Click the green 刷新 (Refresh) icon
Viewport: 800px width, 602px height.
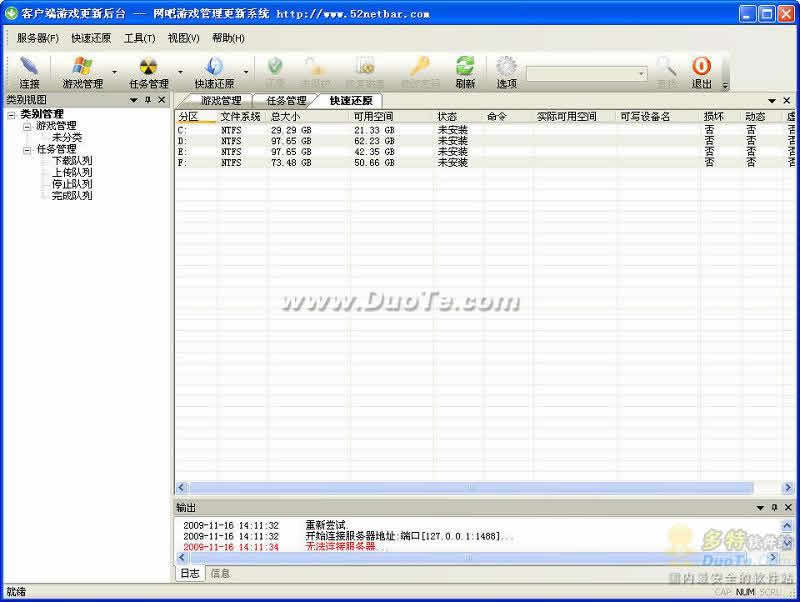pos(465,72)
